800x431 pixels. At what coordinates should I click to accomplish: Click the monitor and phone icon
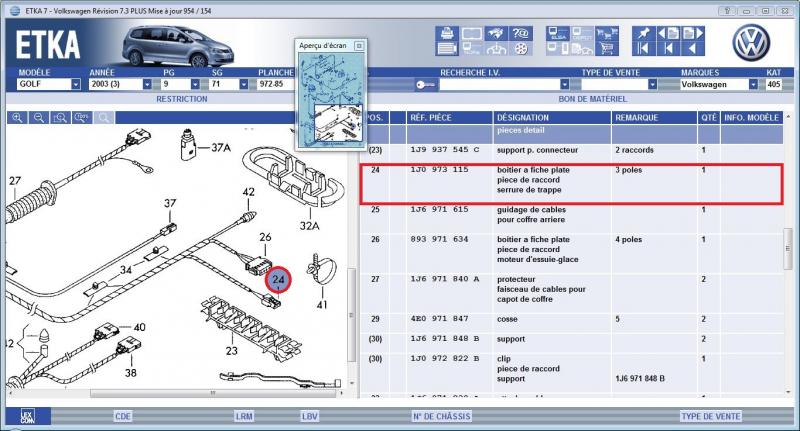[x=558, y=49]
